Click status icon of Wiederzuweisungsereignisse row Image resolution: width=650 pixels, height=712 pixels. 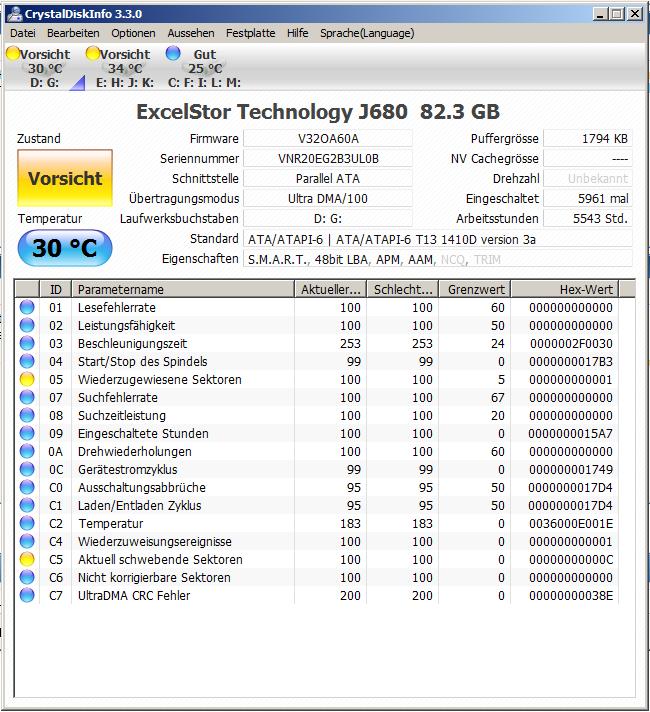tap(27, 541)
